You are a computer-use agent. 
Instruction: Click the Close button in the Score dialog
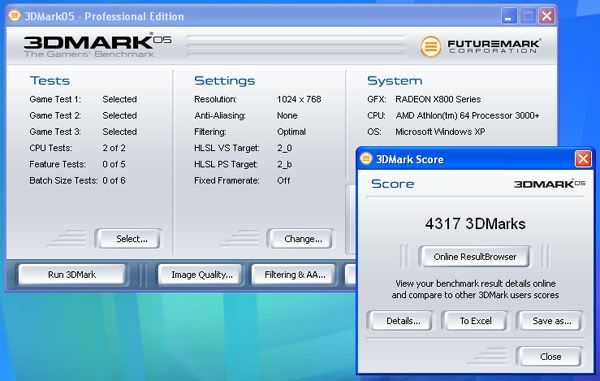[x=549, y=357]
